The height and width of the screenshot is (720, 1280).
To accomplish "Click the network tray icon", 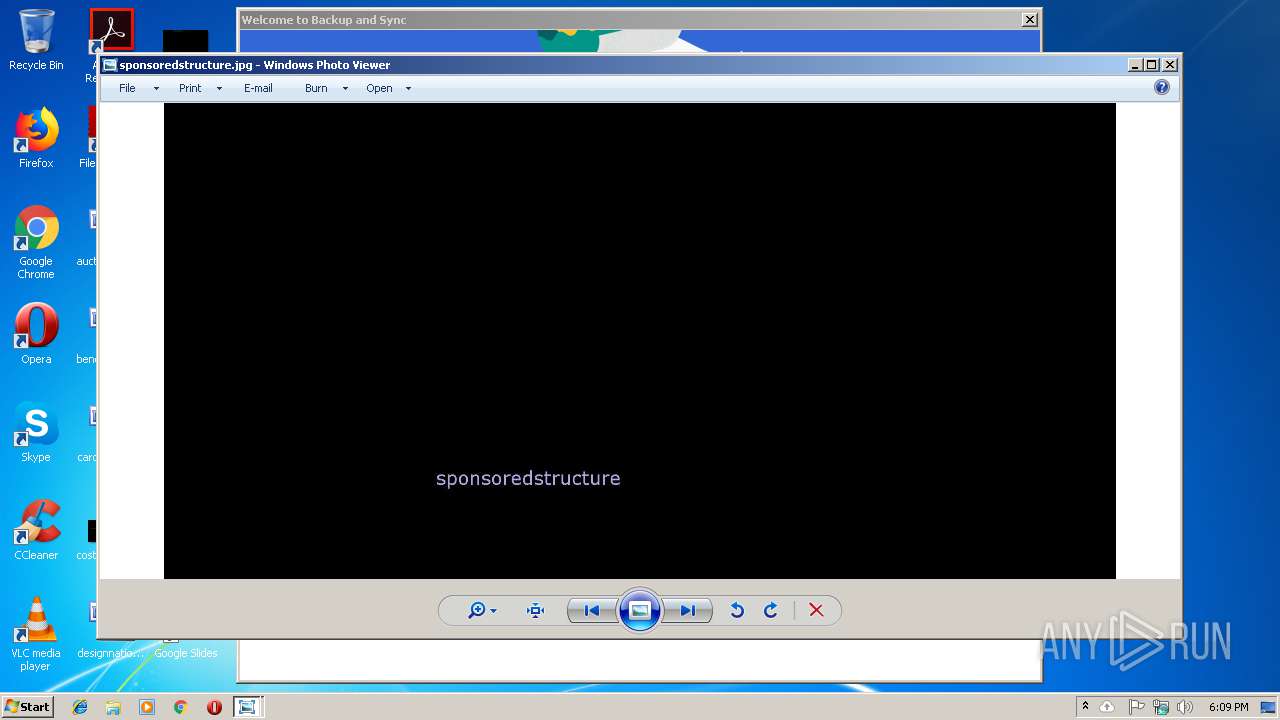I will coord(1161,707).
